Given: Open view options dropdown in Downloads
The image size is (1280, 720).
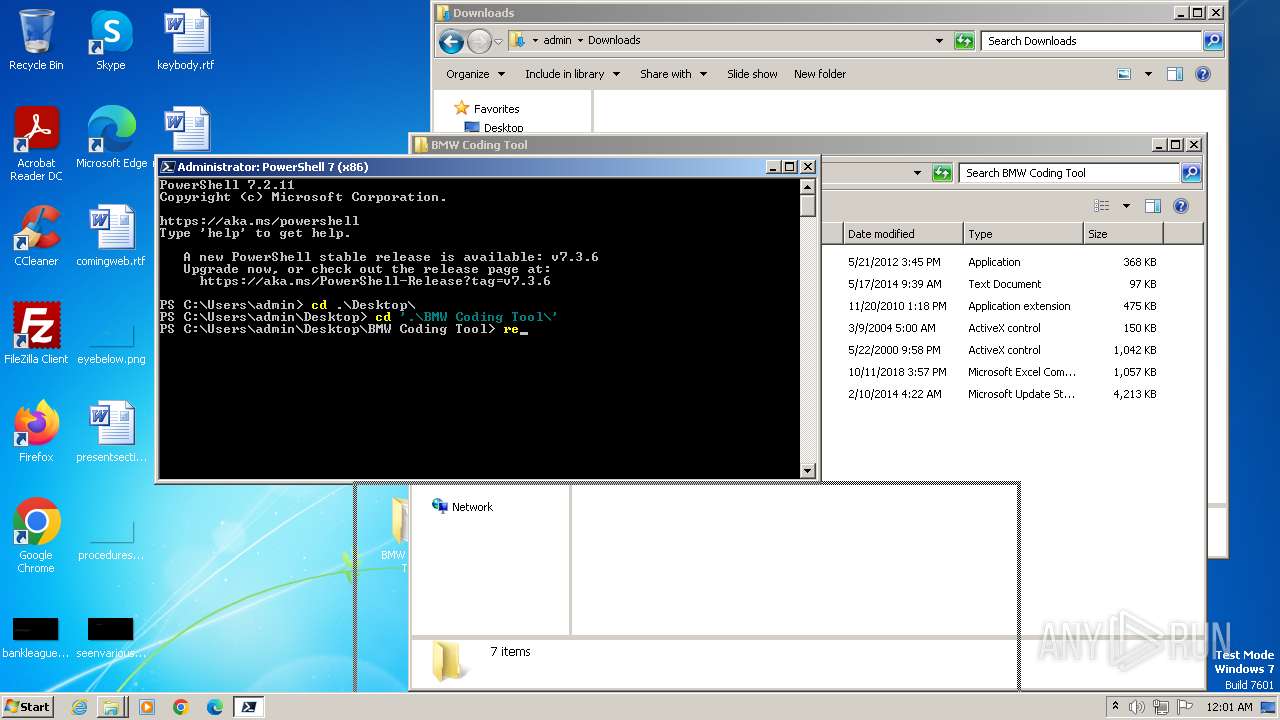Looking at the screenshot, I should [x=1148, y=74].
